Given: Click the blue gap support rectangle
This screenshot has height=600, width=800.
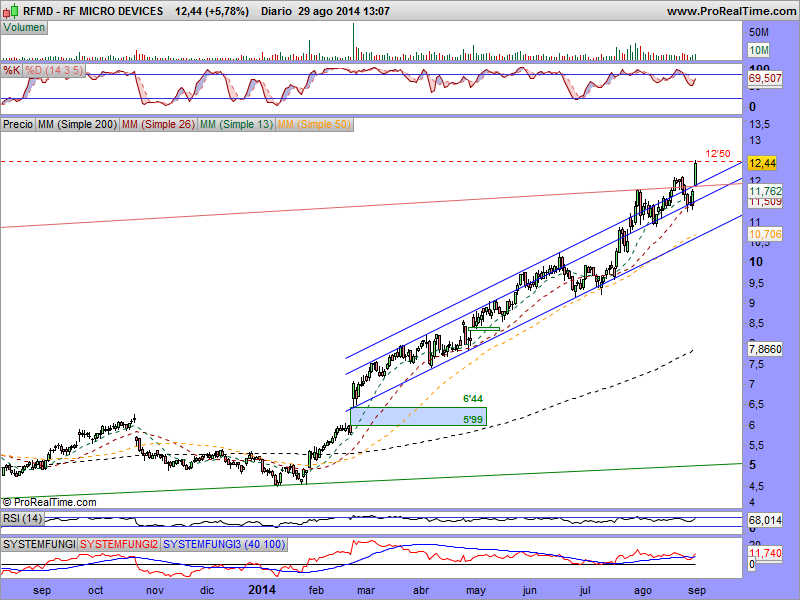Looking at the screenshot, I should point(418,416).
